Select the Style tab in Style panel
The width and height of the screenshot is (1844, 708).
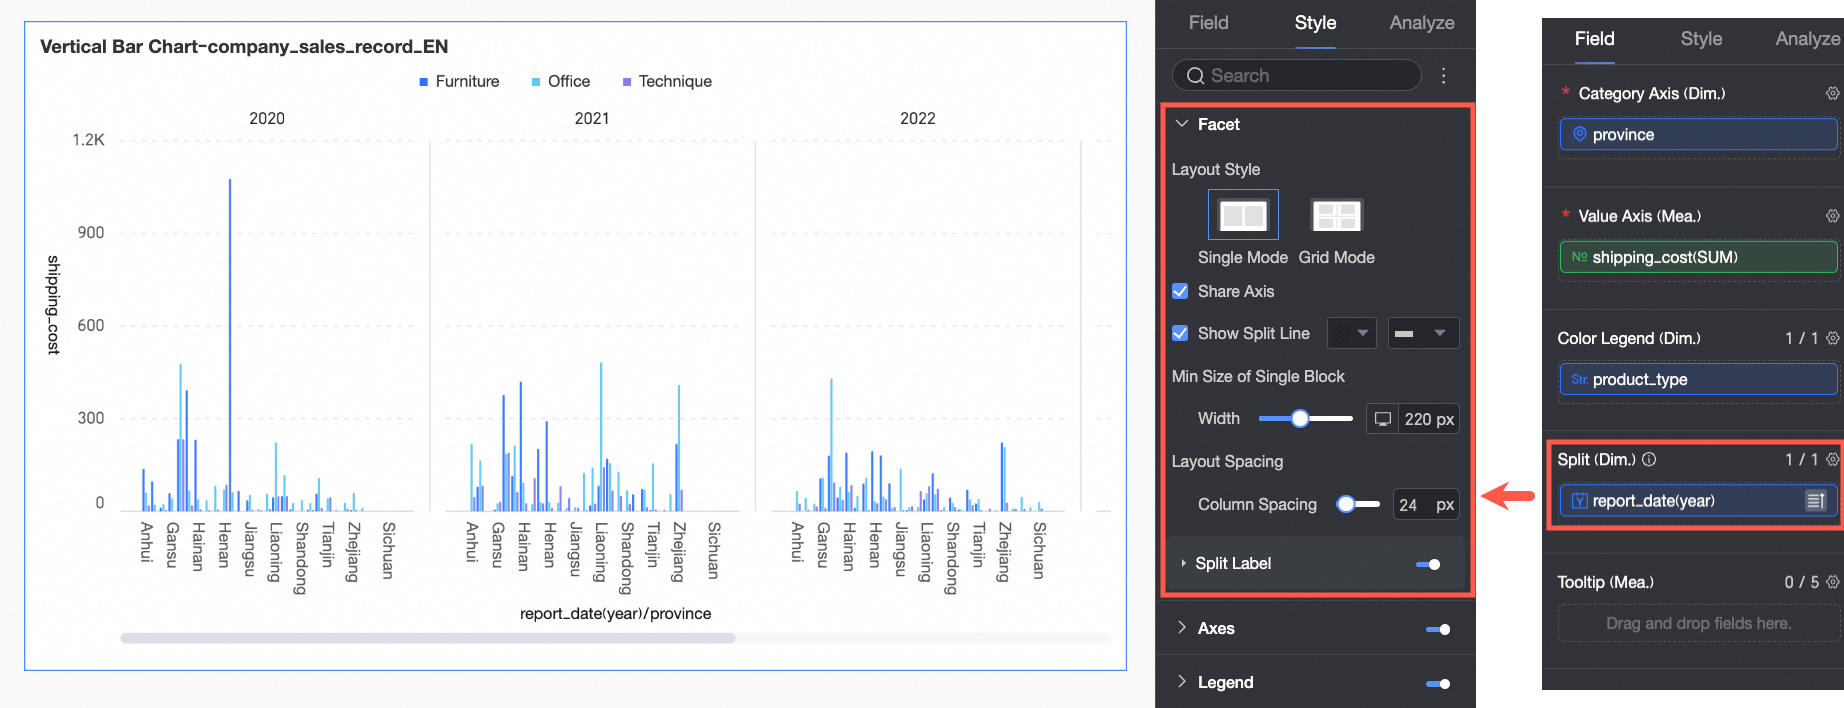pyautogui.click(x=1315, y=23)
